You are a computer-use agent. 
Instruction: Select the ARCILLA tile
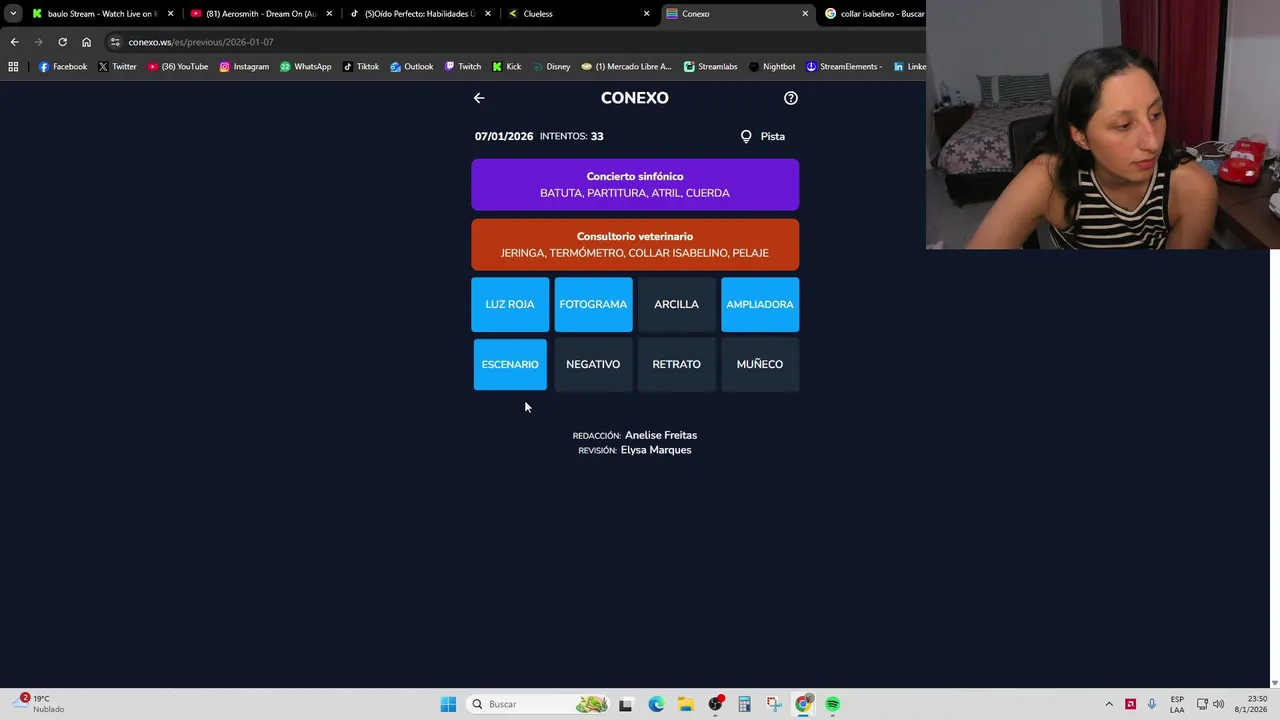tap(676, 304)
